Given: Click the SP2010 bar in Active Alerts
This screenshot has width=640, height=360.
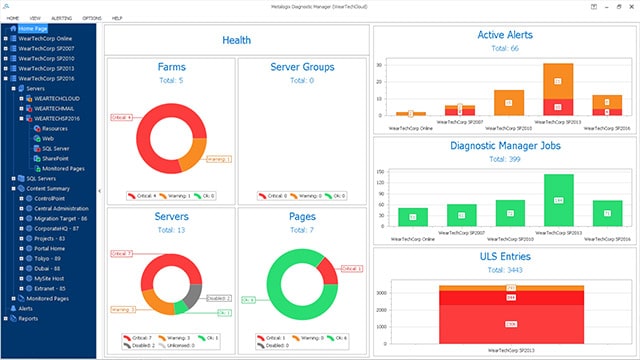Looking at the screenshot, I should tap(509, 103).
